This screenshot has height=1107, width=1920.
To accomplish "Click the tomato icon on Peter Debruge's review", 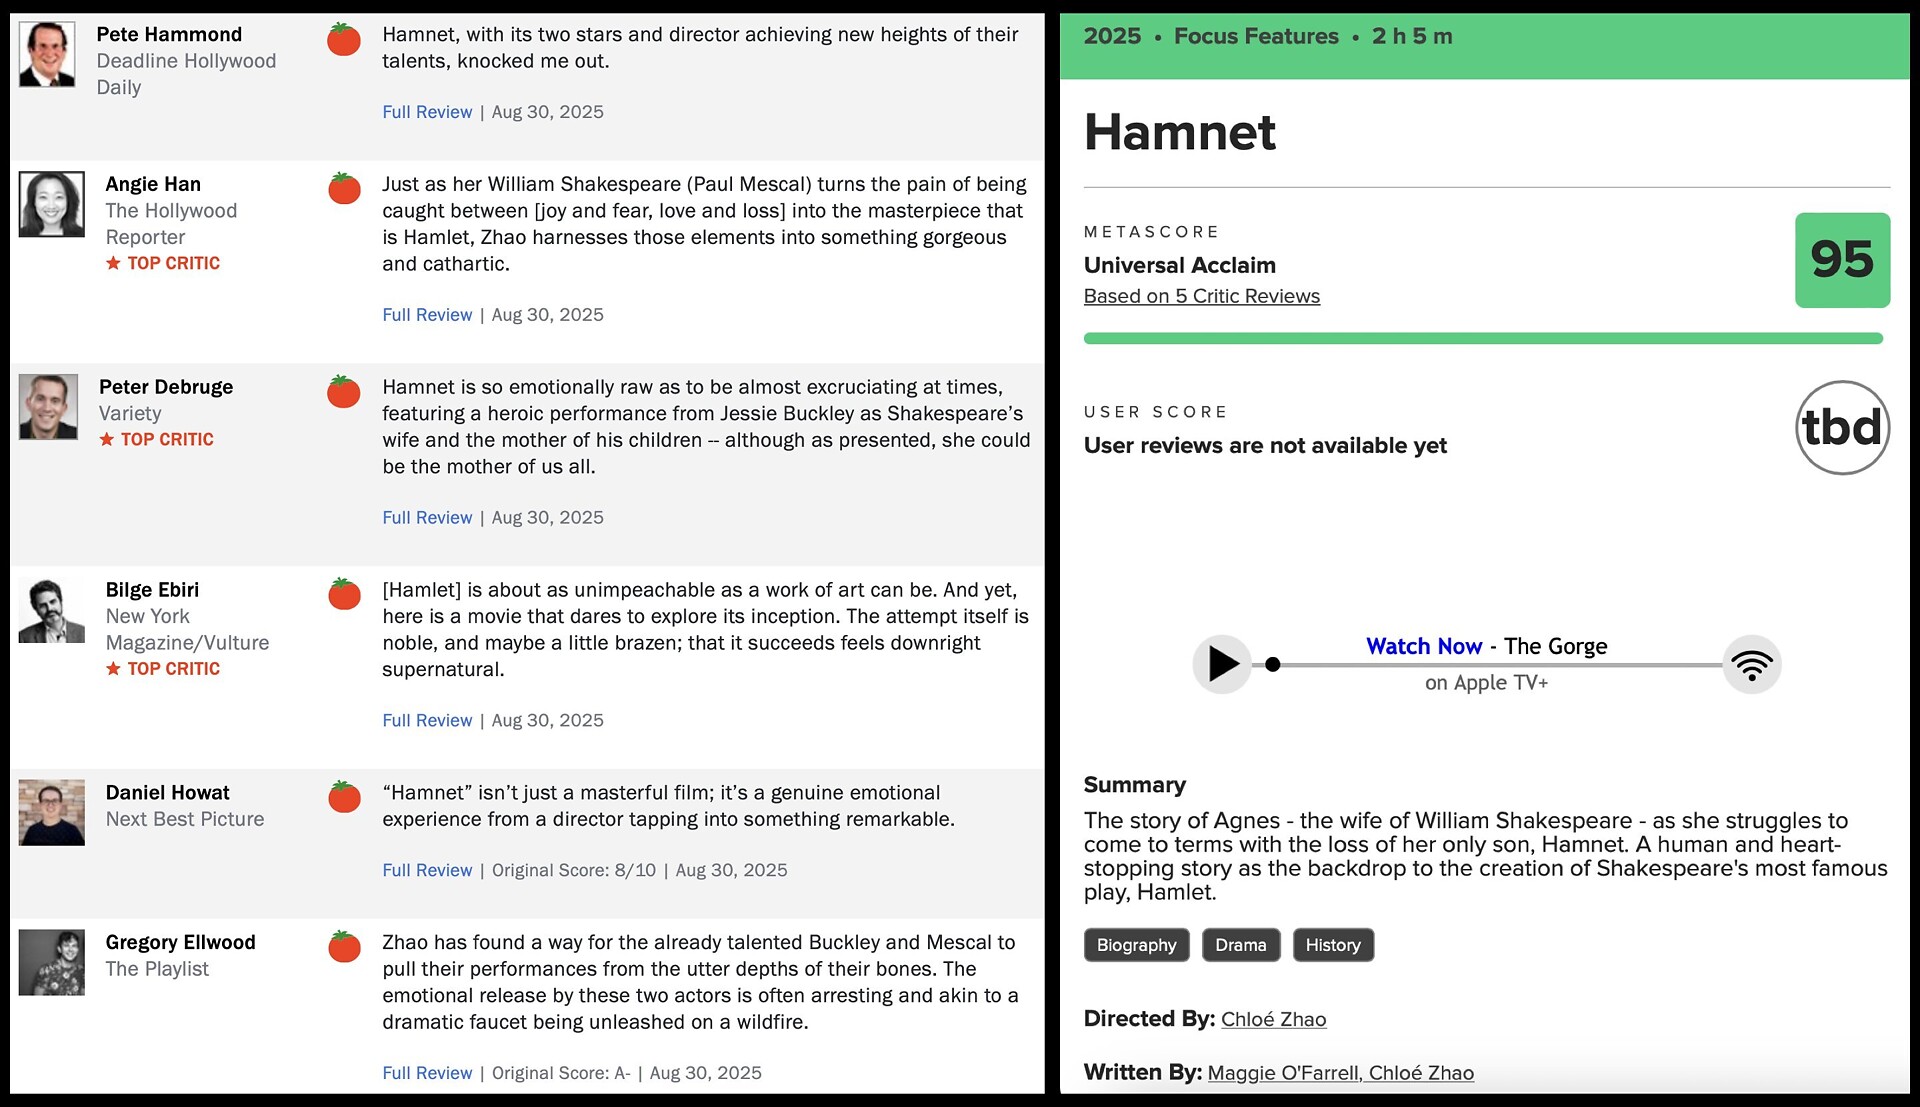I will click(x=344, y=392).
